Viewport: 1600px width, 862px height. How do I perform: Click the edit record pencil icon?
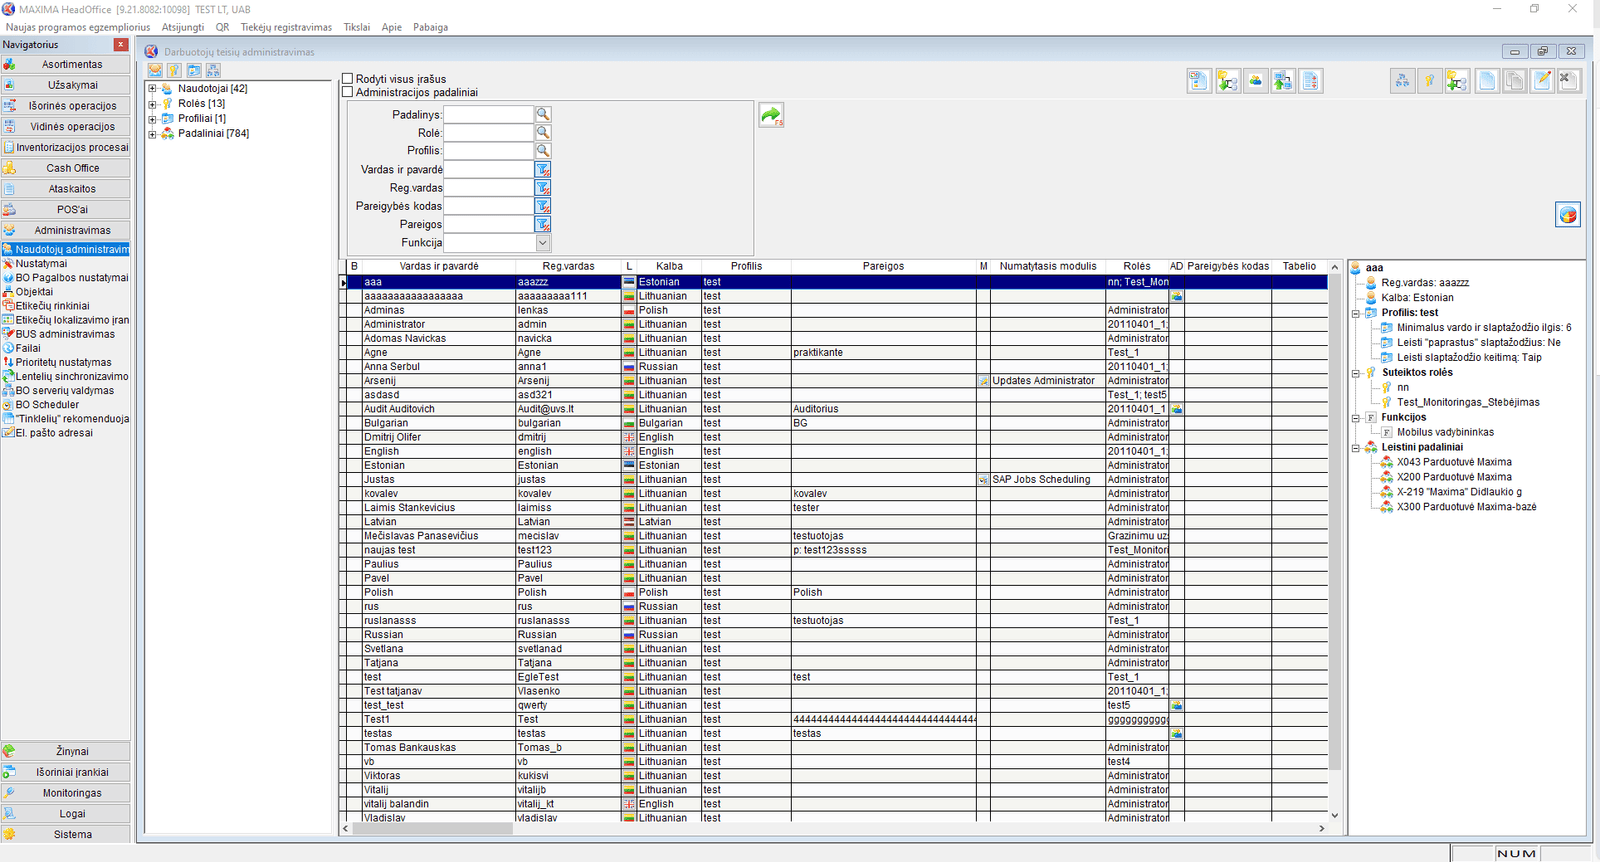pyautogui.click(x=1542, y=81)
